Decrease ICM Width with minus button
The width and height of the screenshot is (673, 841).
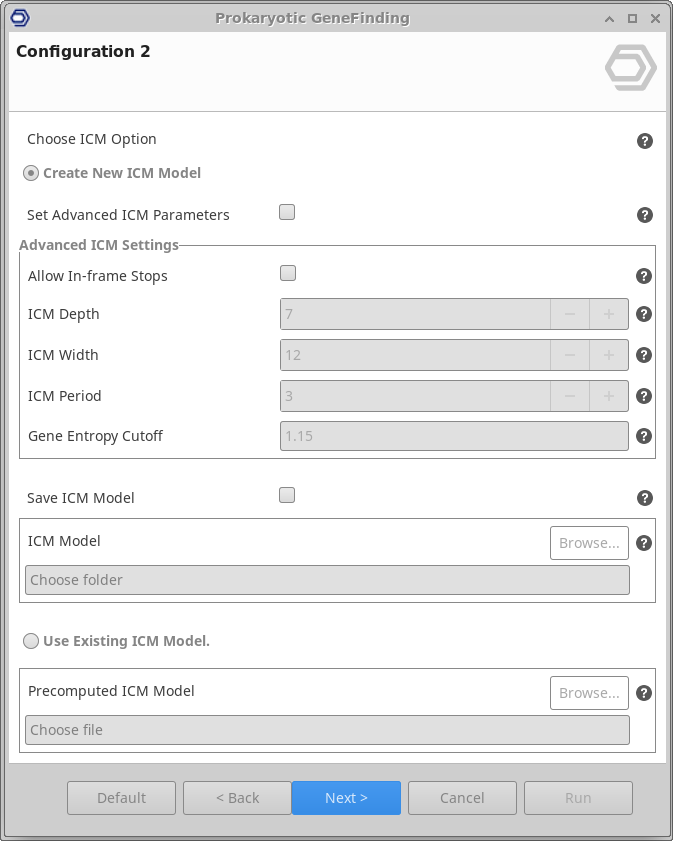(x=570, y=355)
